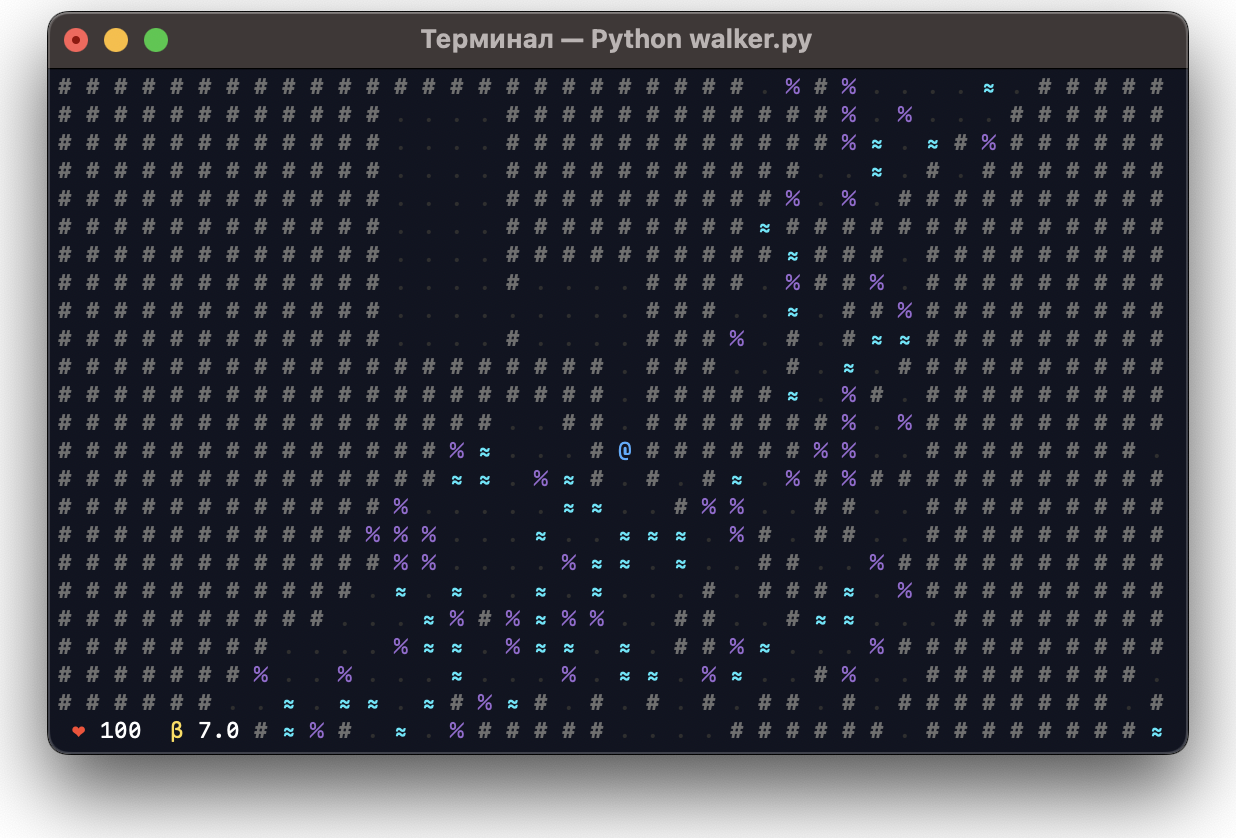Click the # tile directly after the 7.0 value

261,732
